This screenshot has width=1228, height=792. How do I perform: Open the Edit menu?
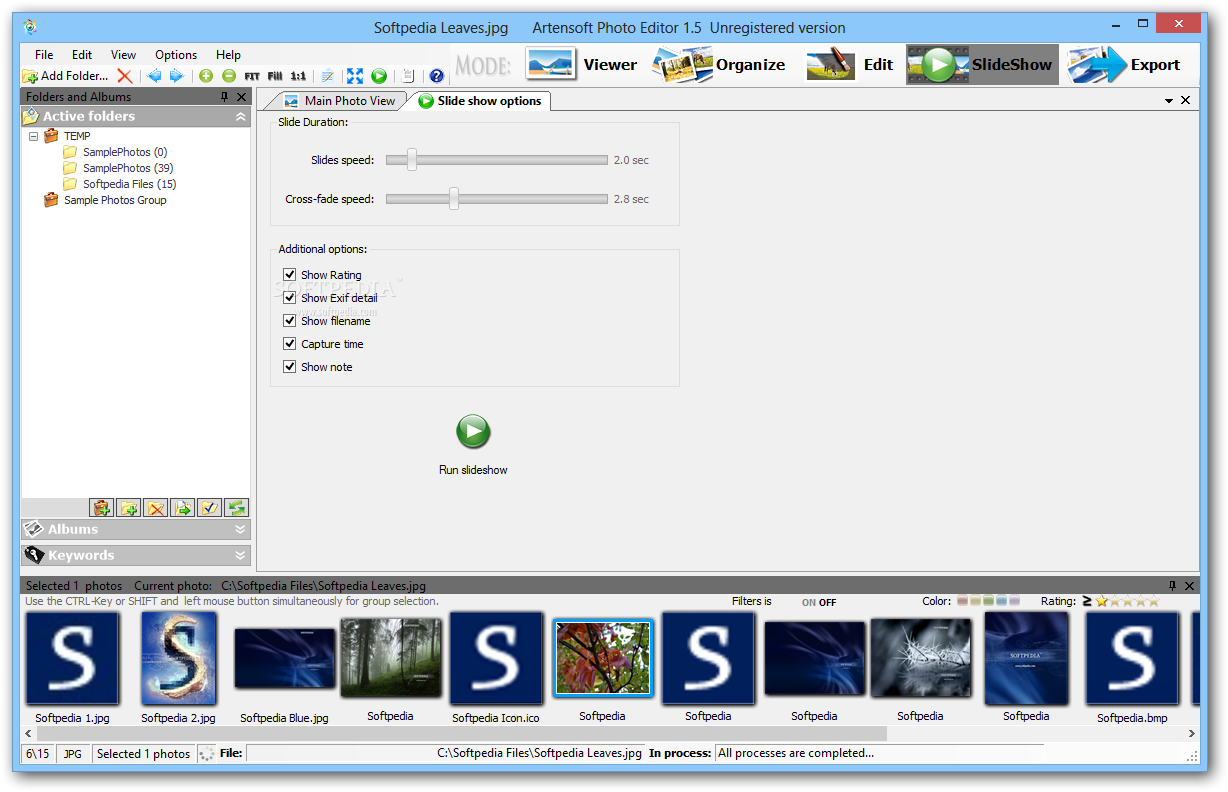point(82,55)
